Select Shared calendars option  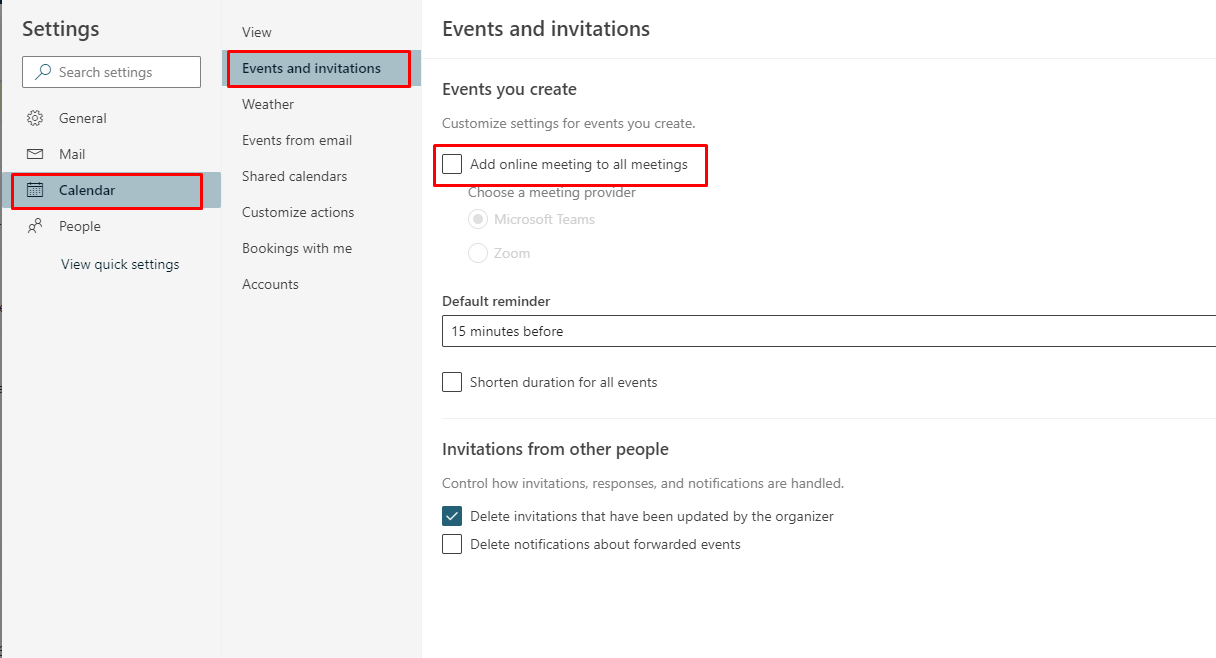[295, 176]
